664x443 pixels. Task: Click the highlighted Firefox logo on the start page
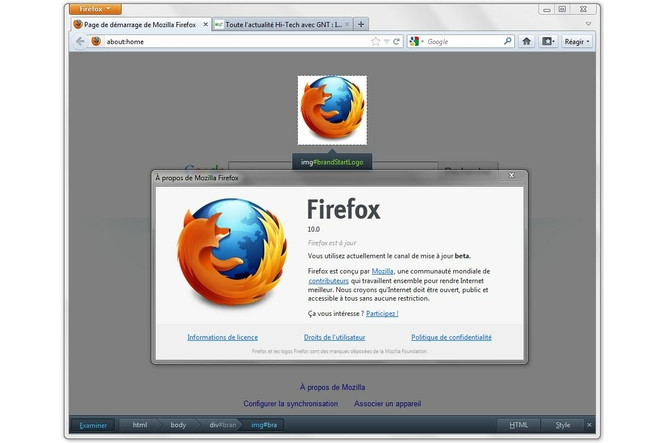click(332, 110)
